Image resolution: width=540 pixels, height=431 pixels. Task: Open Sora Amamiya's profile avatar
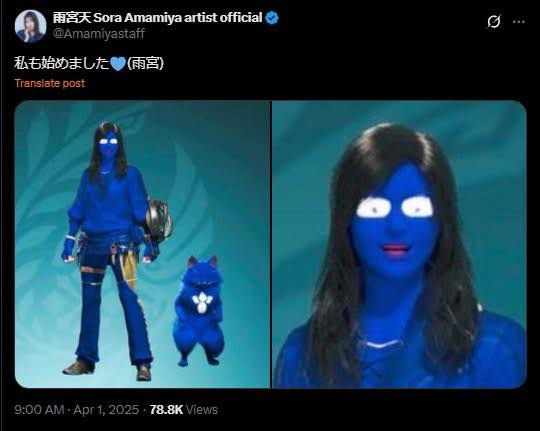pyautogui.click(x=30, y=26)
